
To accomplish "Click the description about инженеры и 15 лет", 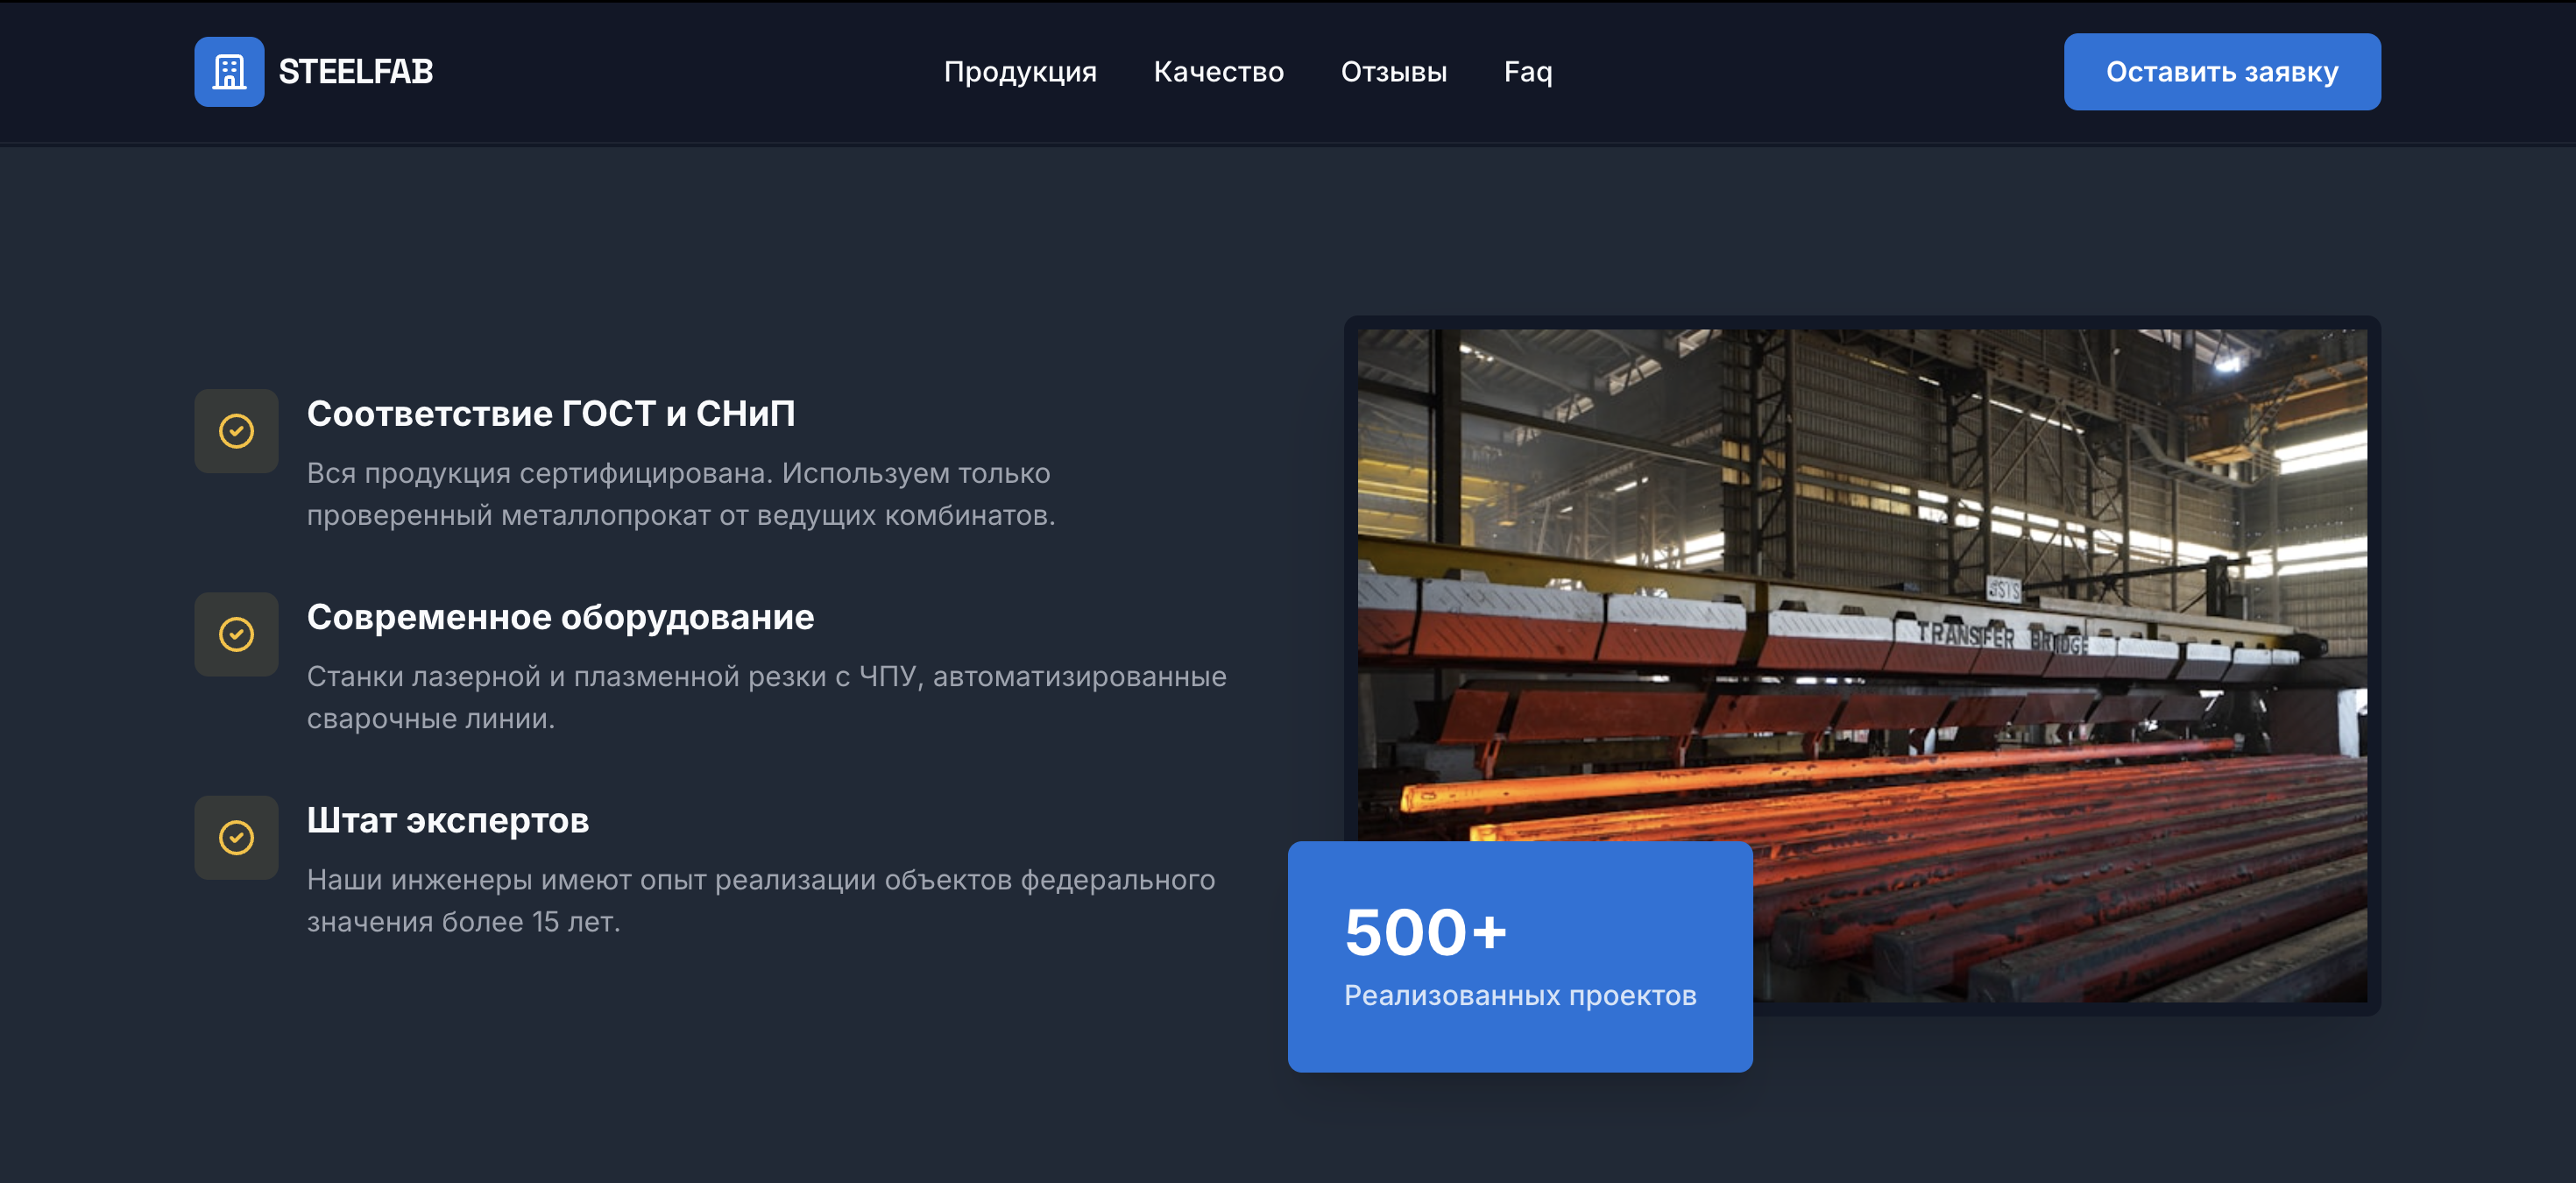I will [x=760, y=900].
